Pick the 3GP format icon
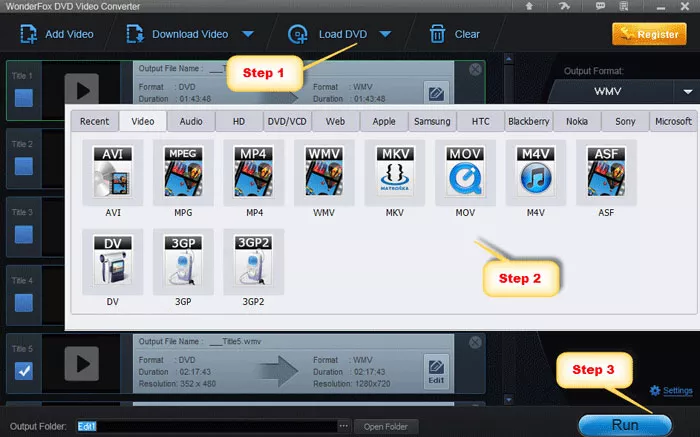 (x=183, y=261)
